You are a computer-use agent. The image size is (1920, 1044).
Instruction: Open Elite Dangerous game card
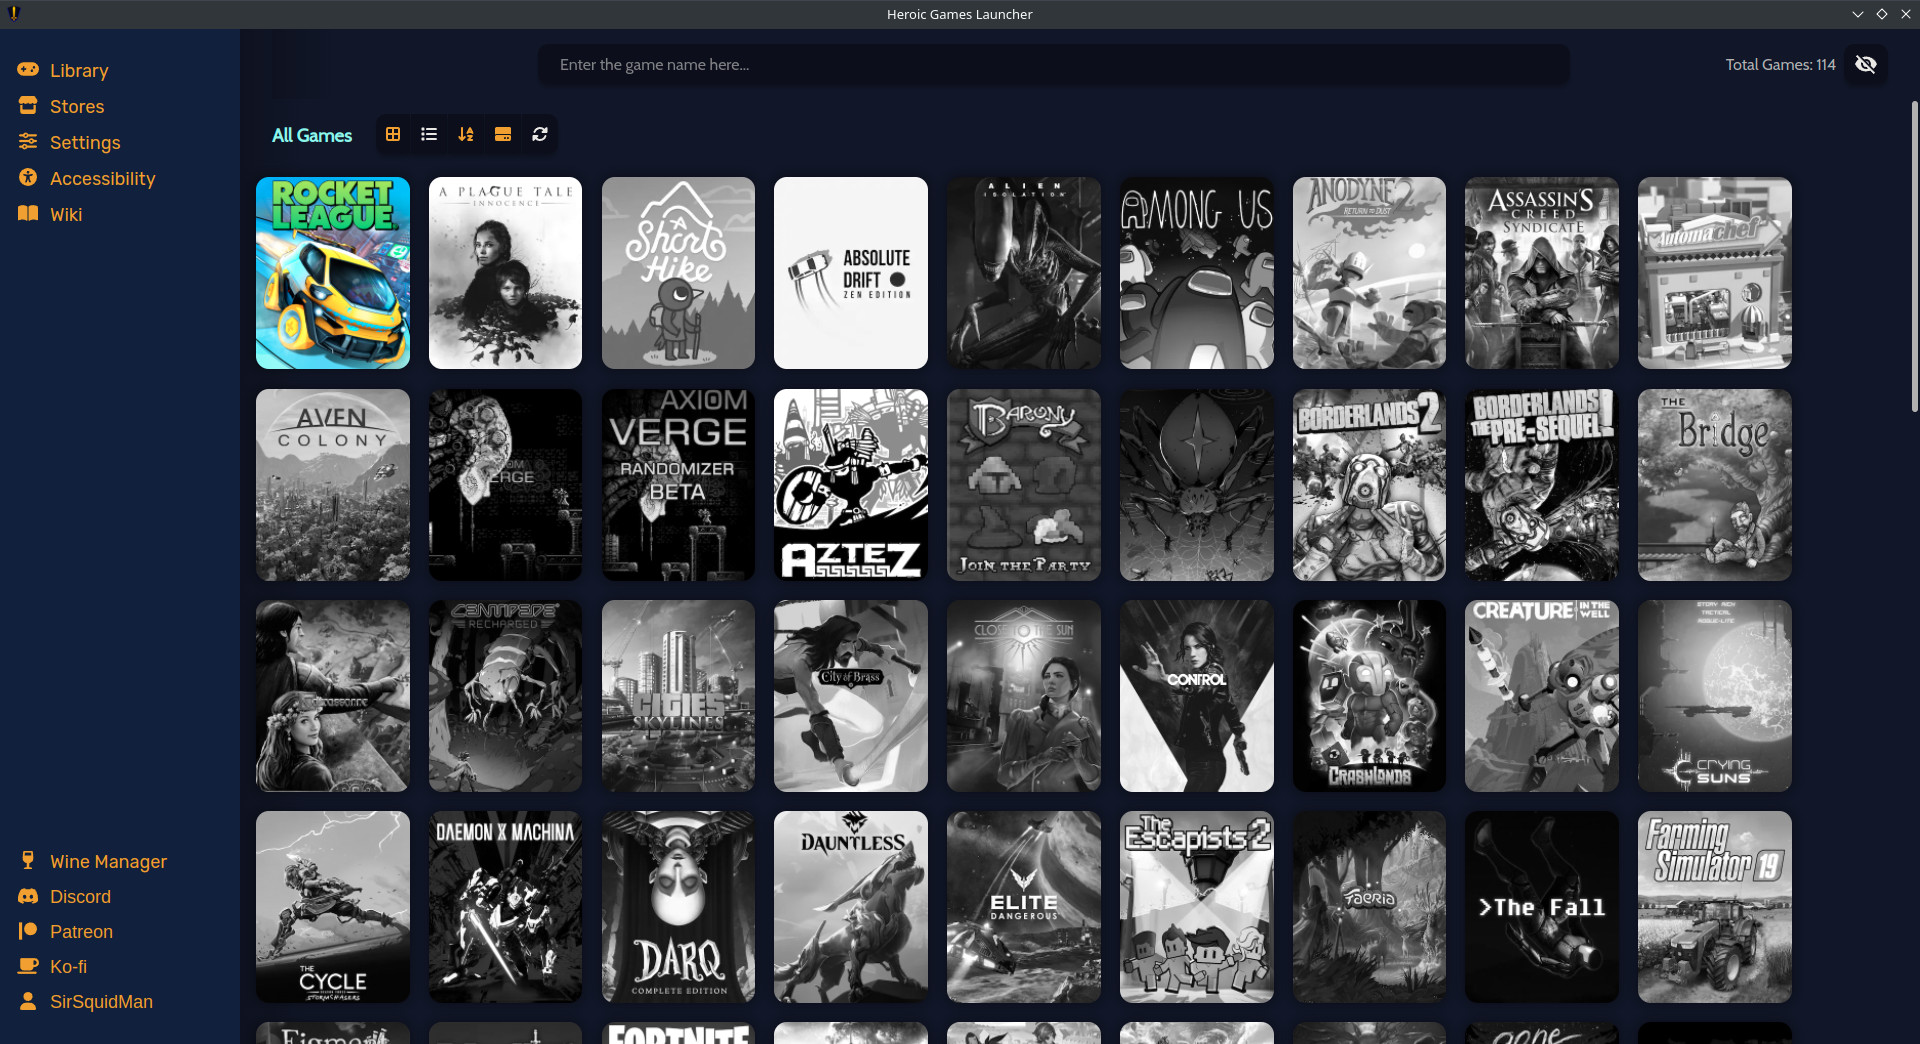tap(1024, 907)
